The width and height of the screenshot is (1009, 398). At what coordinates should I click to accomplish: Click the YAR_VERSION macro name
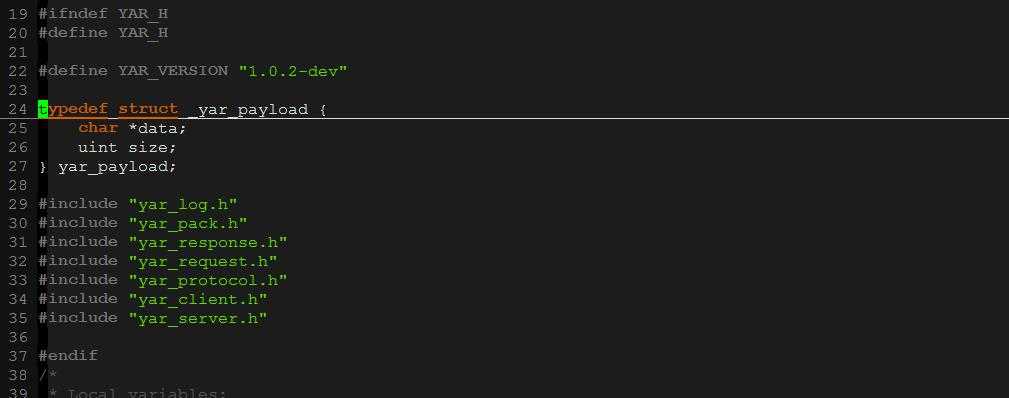pos(173,71)
